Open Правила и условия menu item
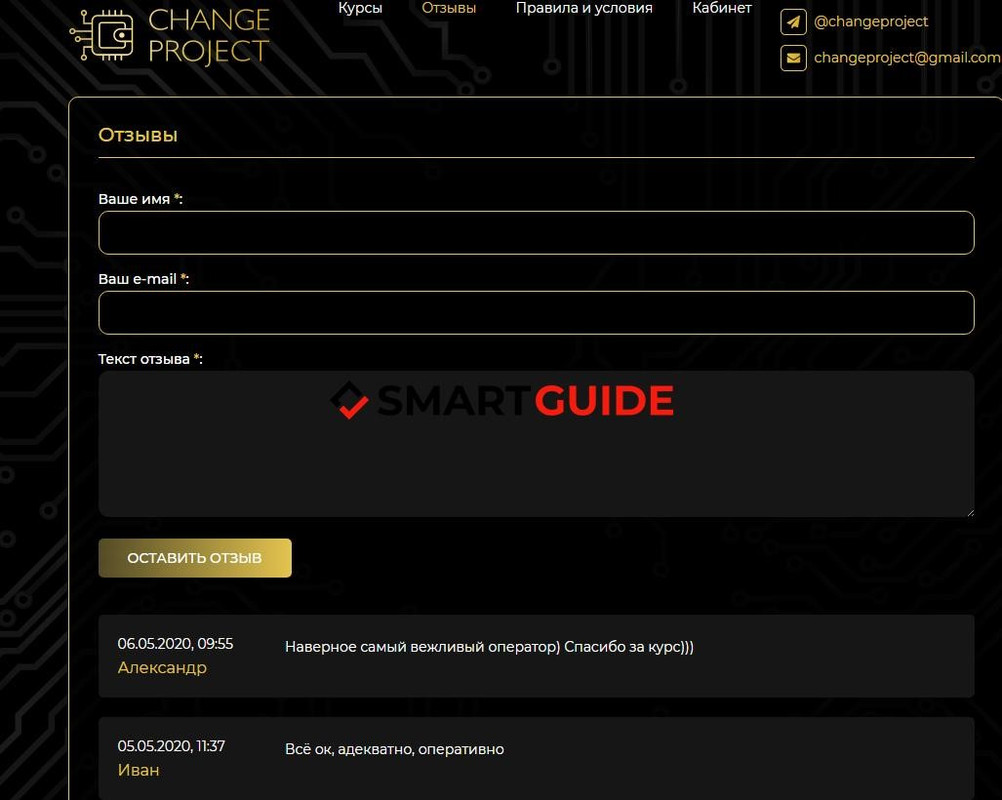Viewport: 1002px width, 800px height. click(584, 8)
